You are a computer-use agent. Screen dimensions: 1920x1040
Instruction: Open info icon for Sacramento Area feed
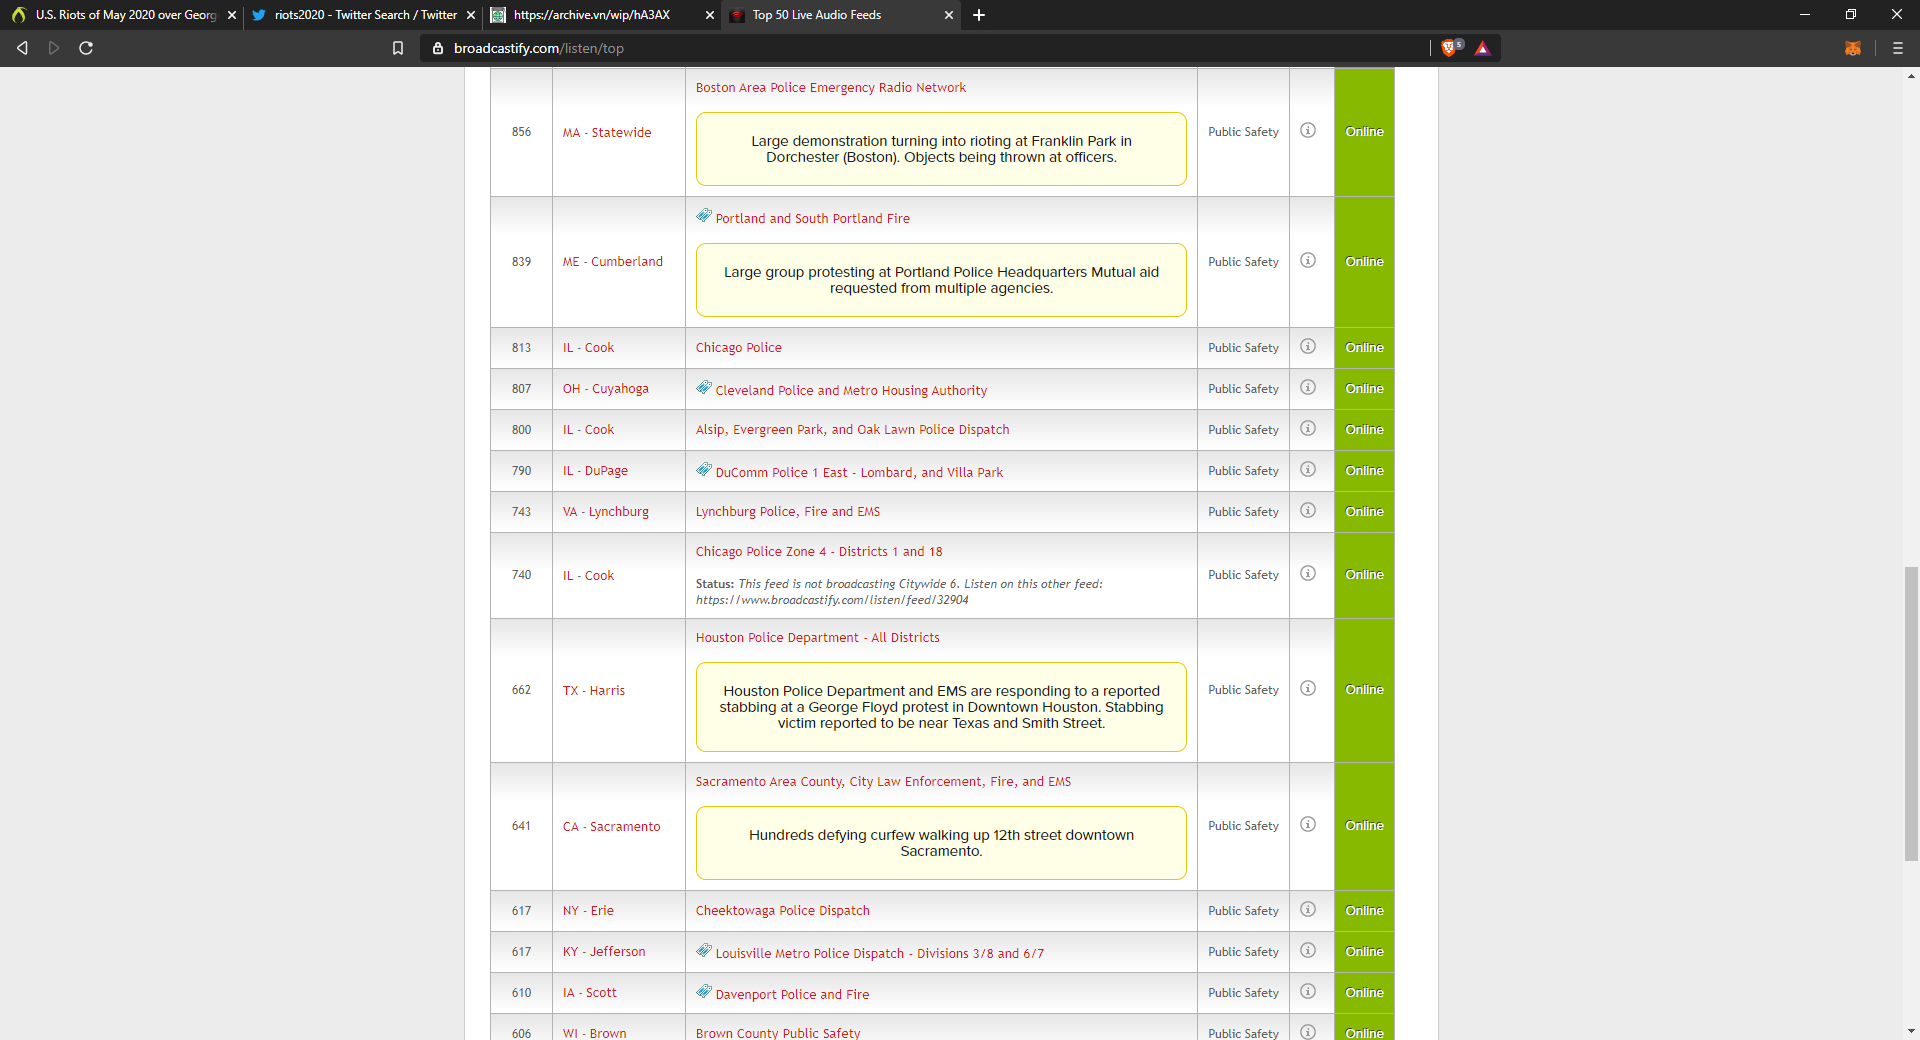pos(1307,825)
